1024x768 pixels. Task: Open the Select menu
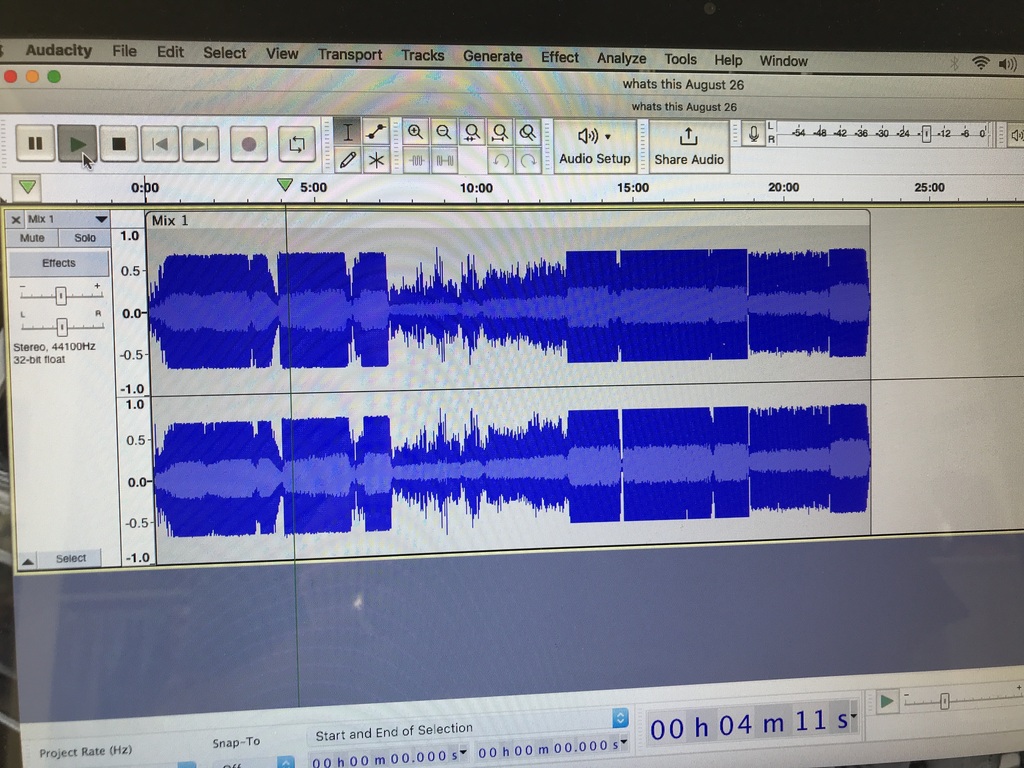click(x=224, y=53)
